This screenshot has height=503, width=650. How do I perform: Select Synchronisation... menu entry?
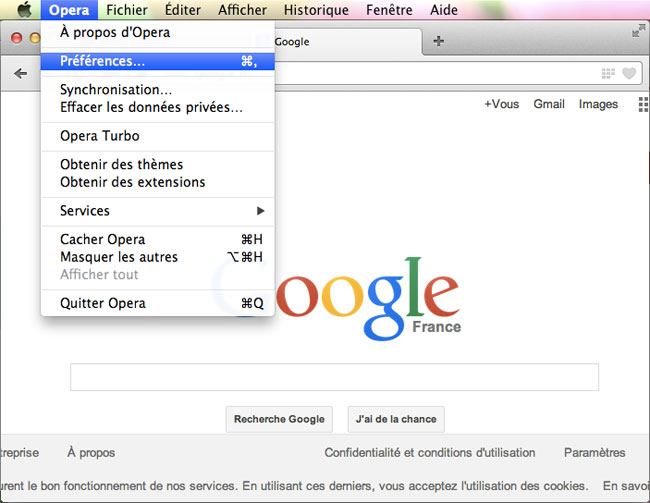pyautogui.click(x=158, y=90)
